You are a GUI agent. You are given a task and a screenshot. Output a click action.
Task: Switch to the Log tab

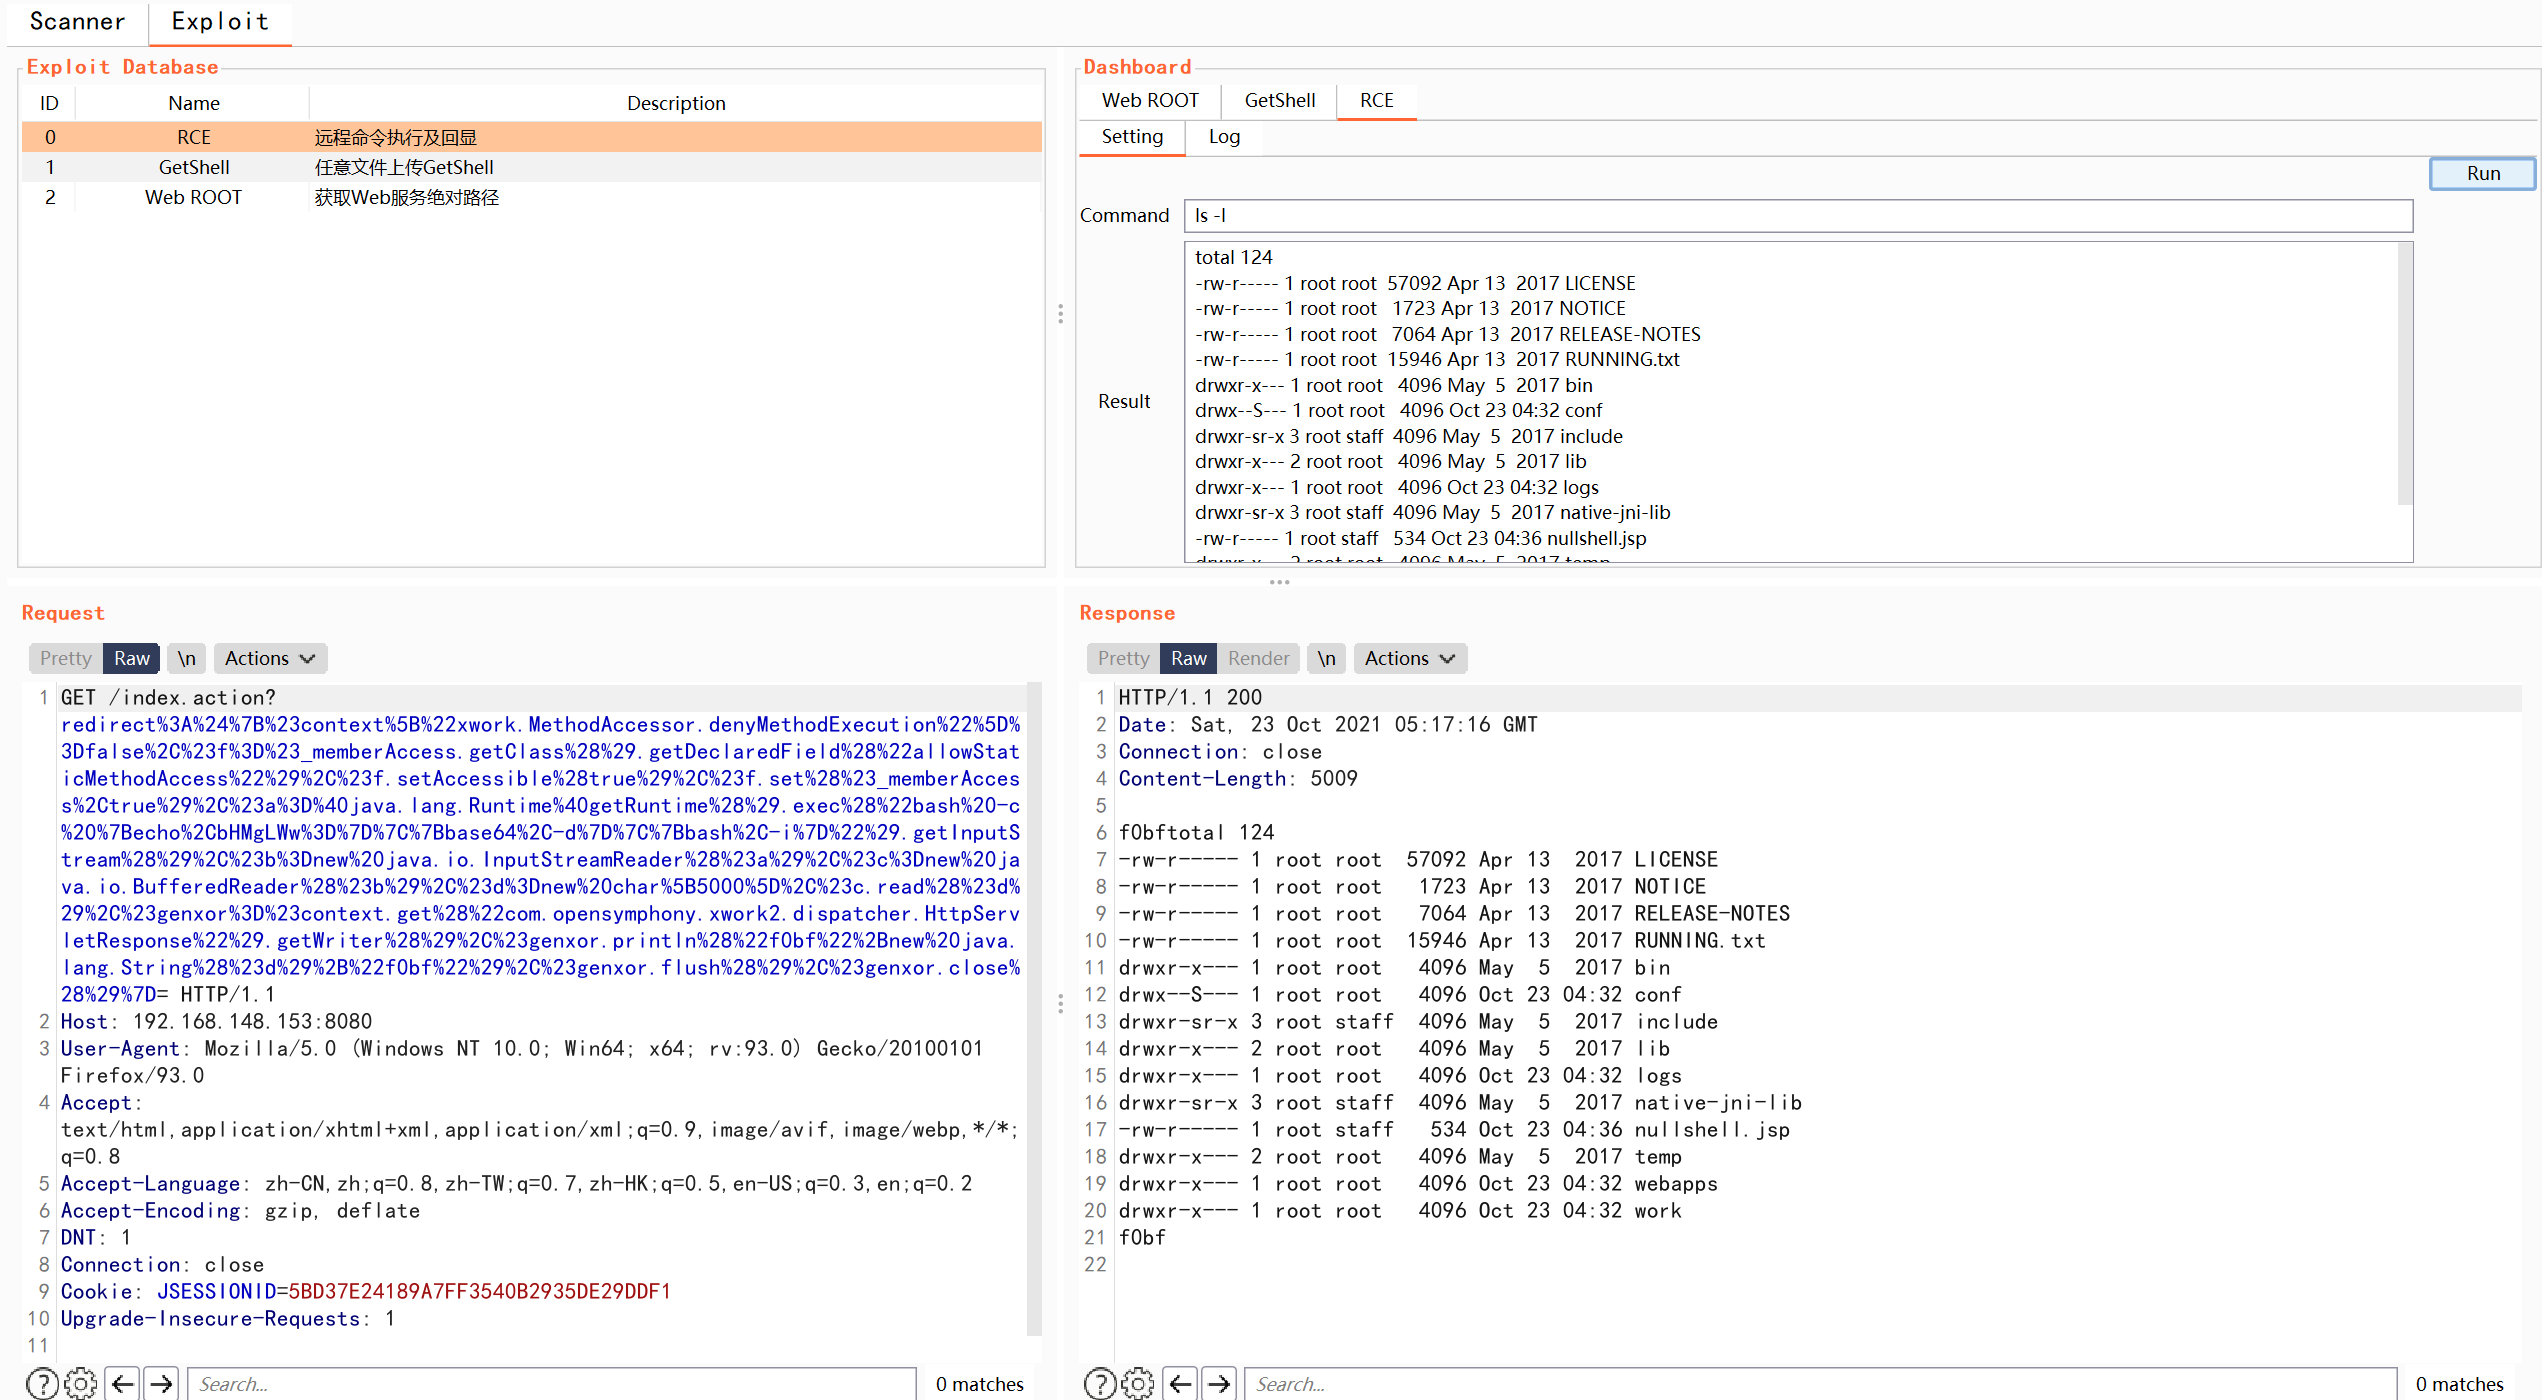[x=1223, y=137]
